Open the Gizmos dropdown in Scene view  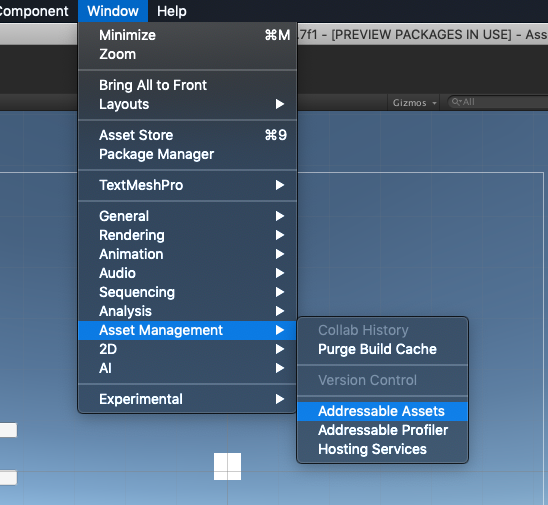tap(414, 103)
